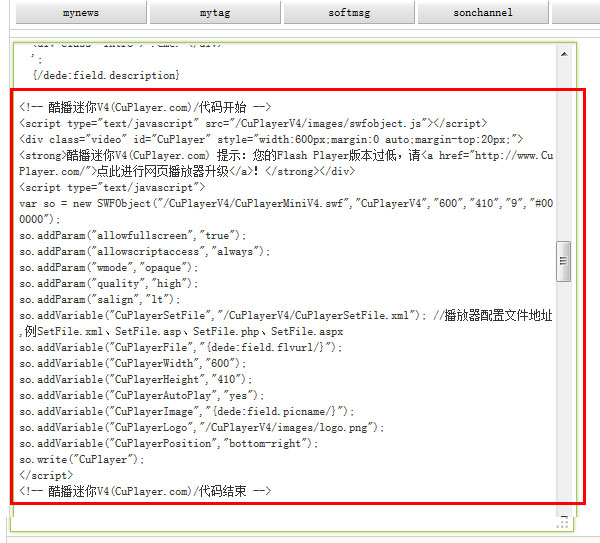This screenshot has width=600, height=543.
Task: Click the '代码结束' comment line
Action: click(x=145, y=491)
